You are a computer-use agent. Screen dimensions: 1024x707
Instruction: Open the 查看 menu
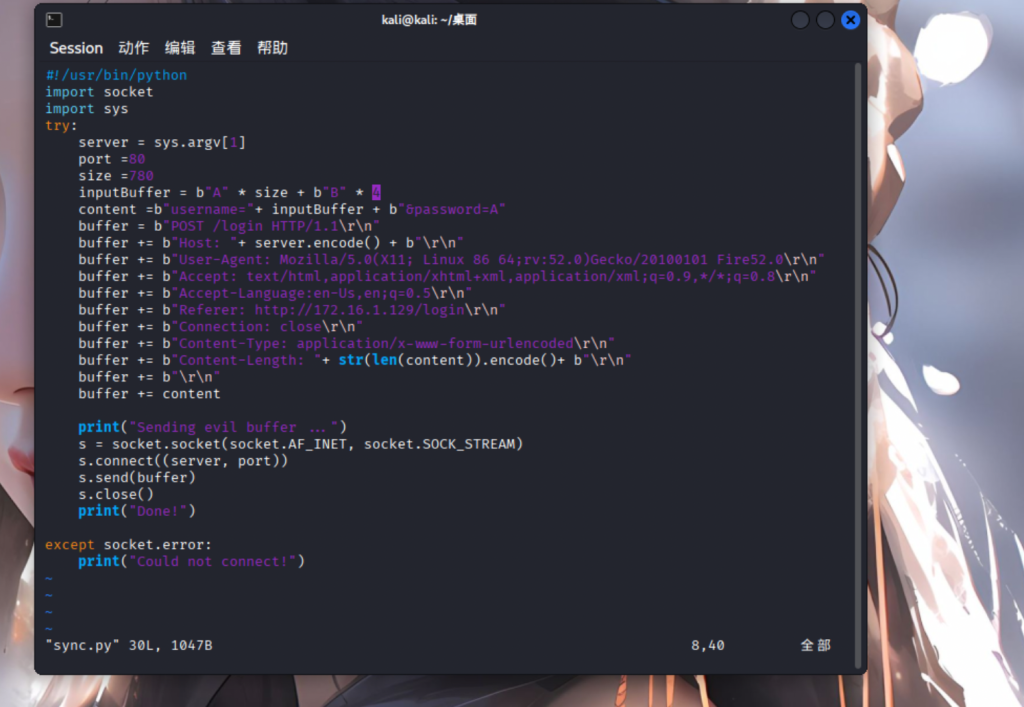226,48
